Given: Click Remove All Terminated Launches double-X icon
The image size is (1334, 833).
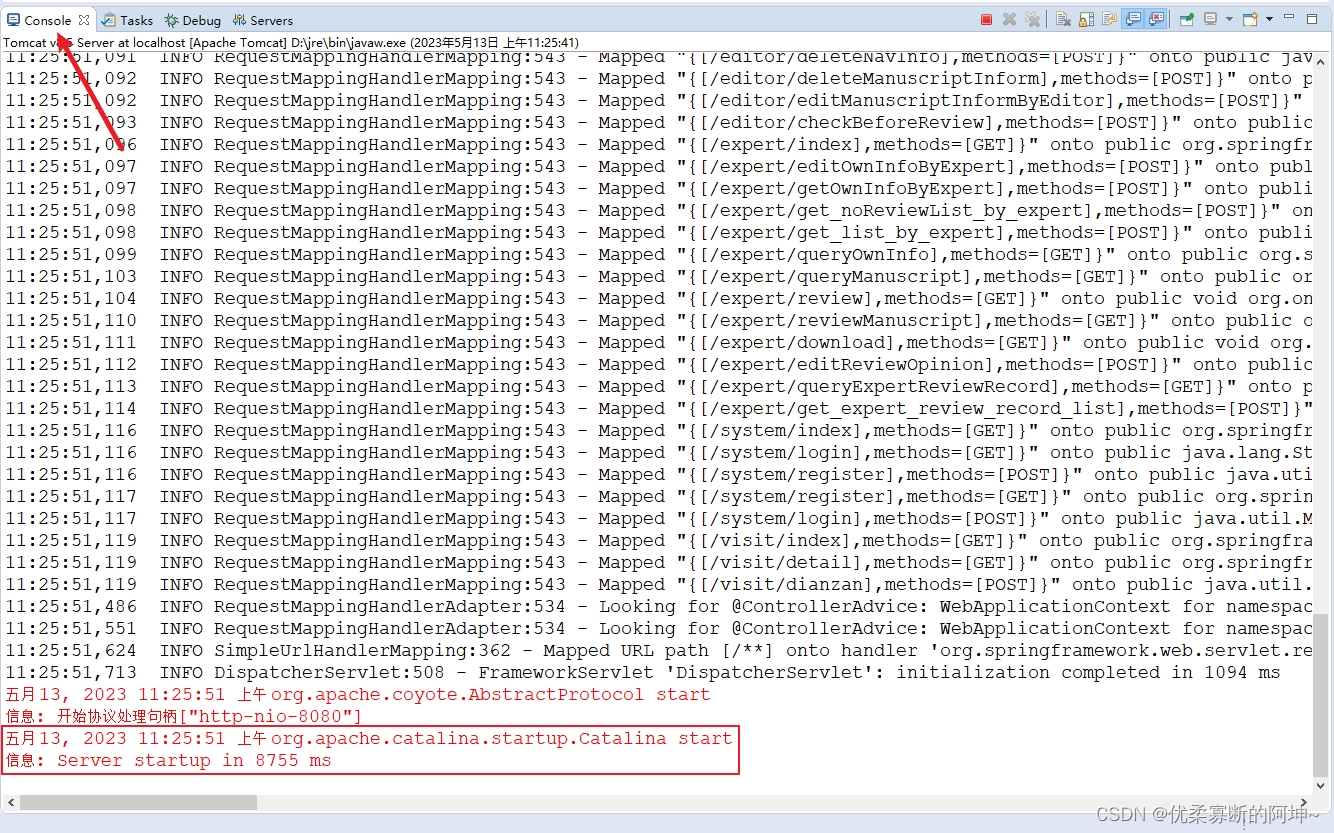Looking at the screenshot, I should tap(1033, 19).
